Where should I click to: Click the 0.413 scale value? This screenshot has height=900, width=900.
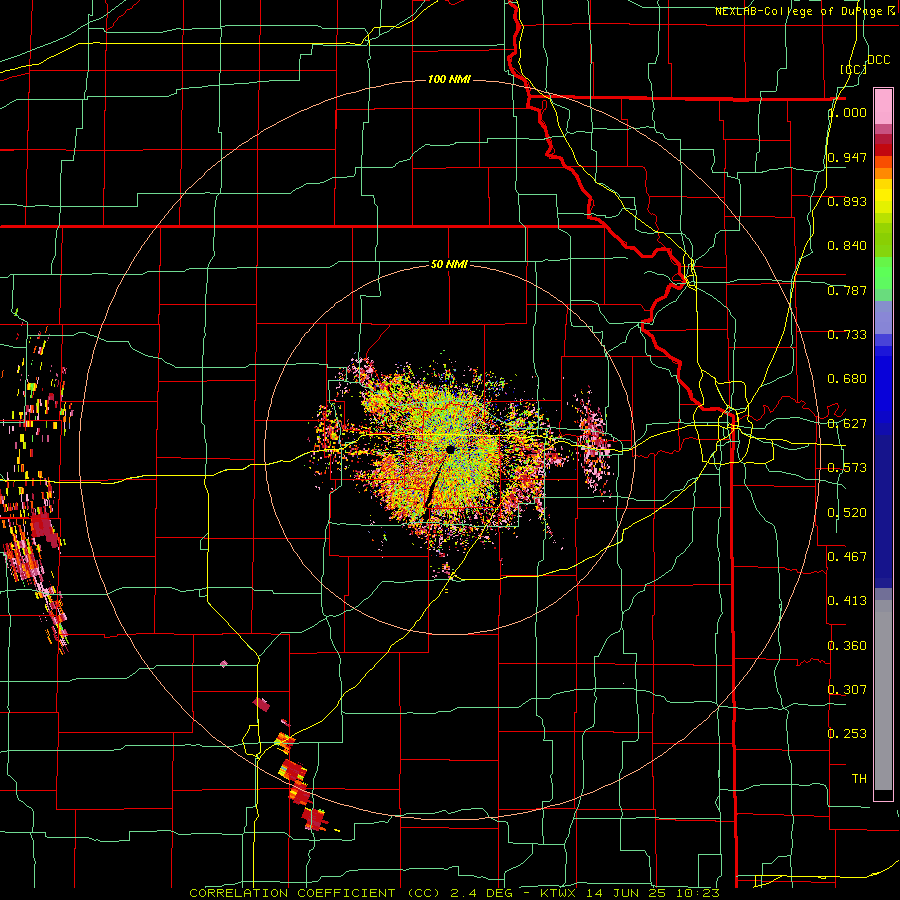pyautogui.click(x=847, y=601)
